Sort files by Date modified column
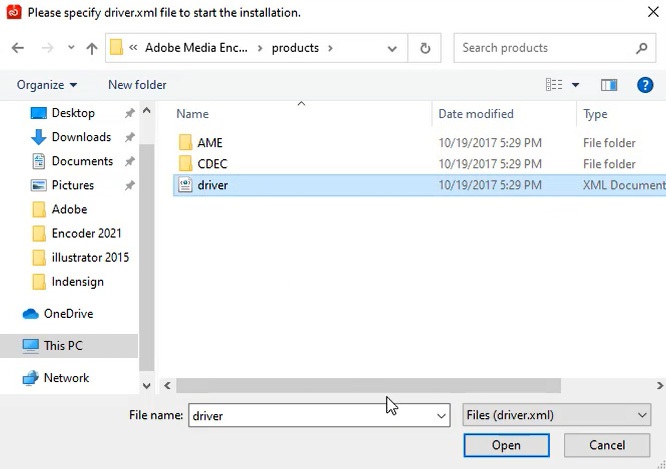Viewport: 666px width, 469px height. 476,114
